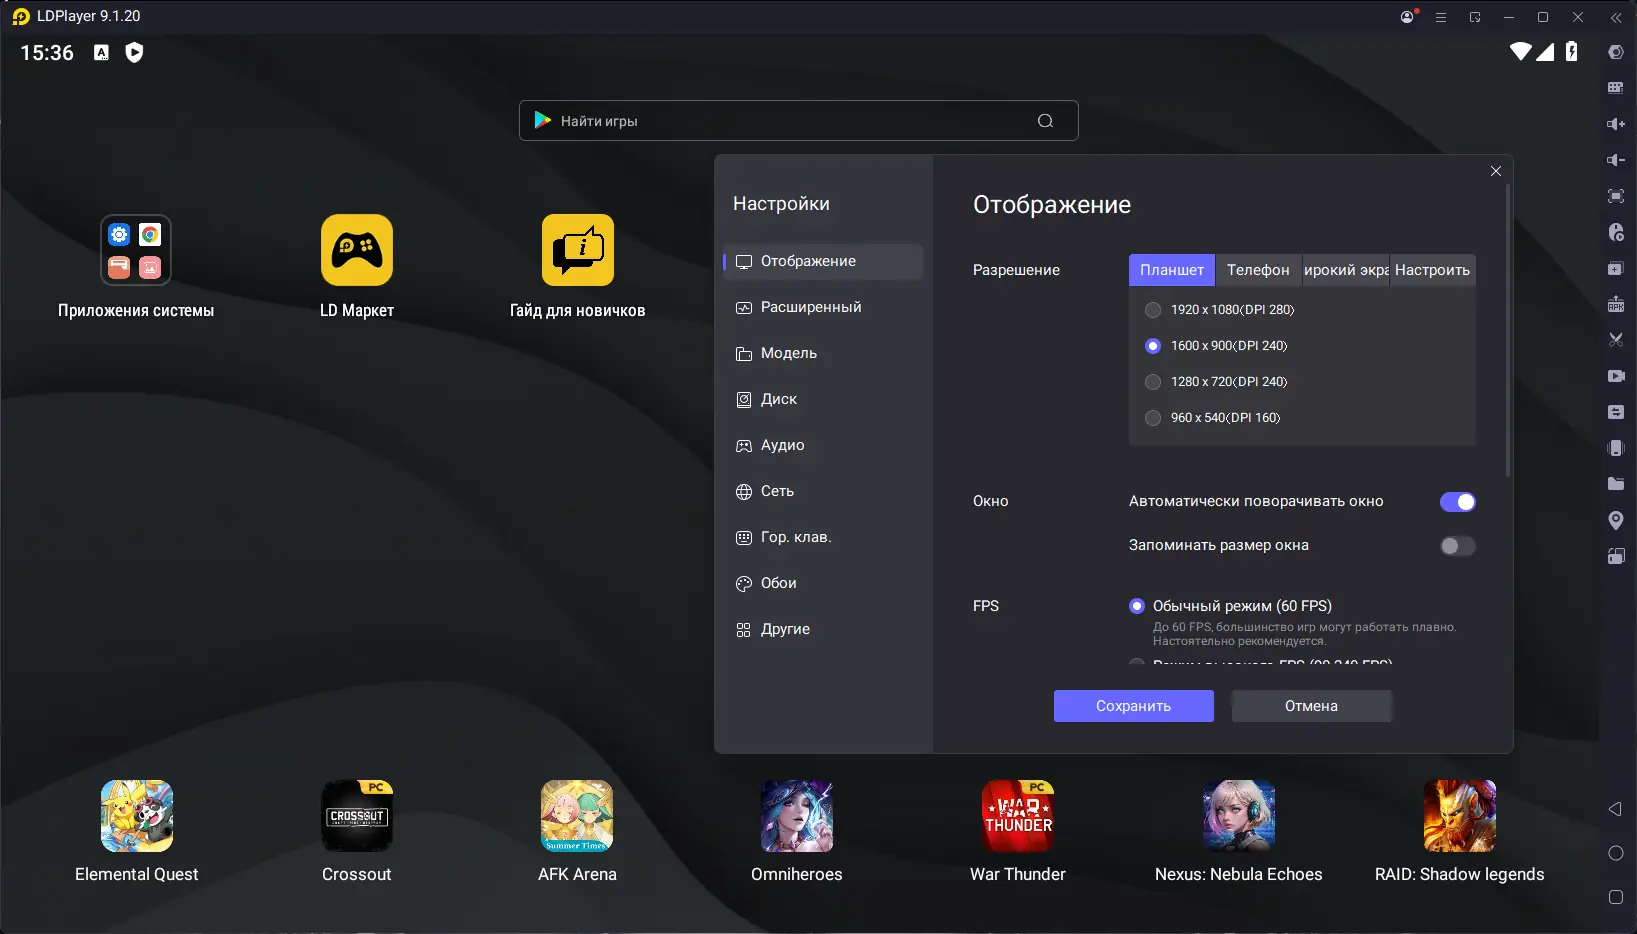Enable the Запоминать размер окна toggle
Image resolution: width=1637 pixels, height=934 pixels.
[1458, 546]
